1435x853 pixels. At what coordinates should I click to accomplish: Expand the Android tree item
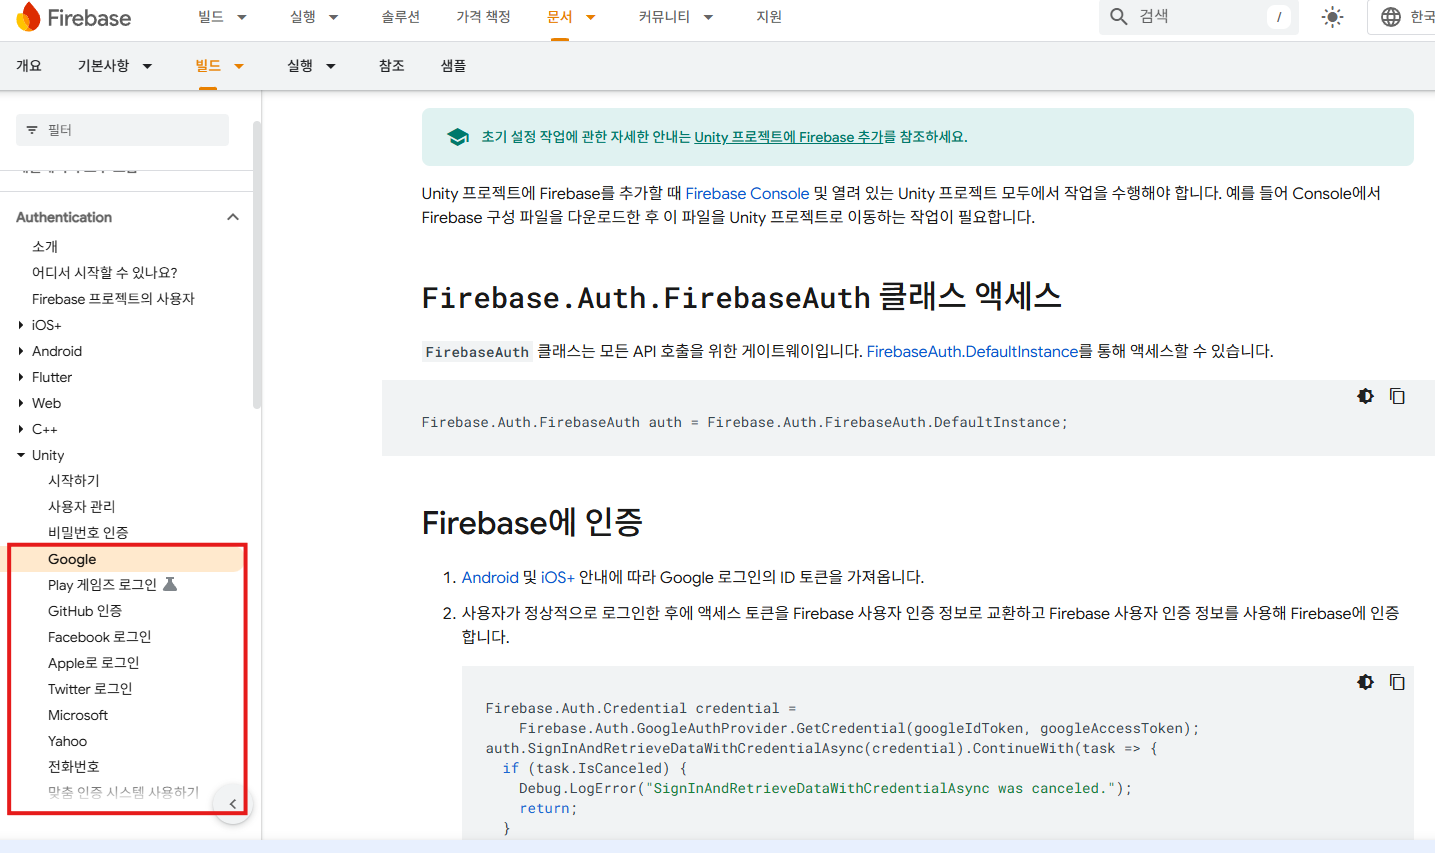[21, 351]
